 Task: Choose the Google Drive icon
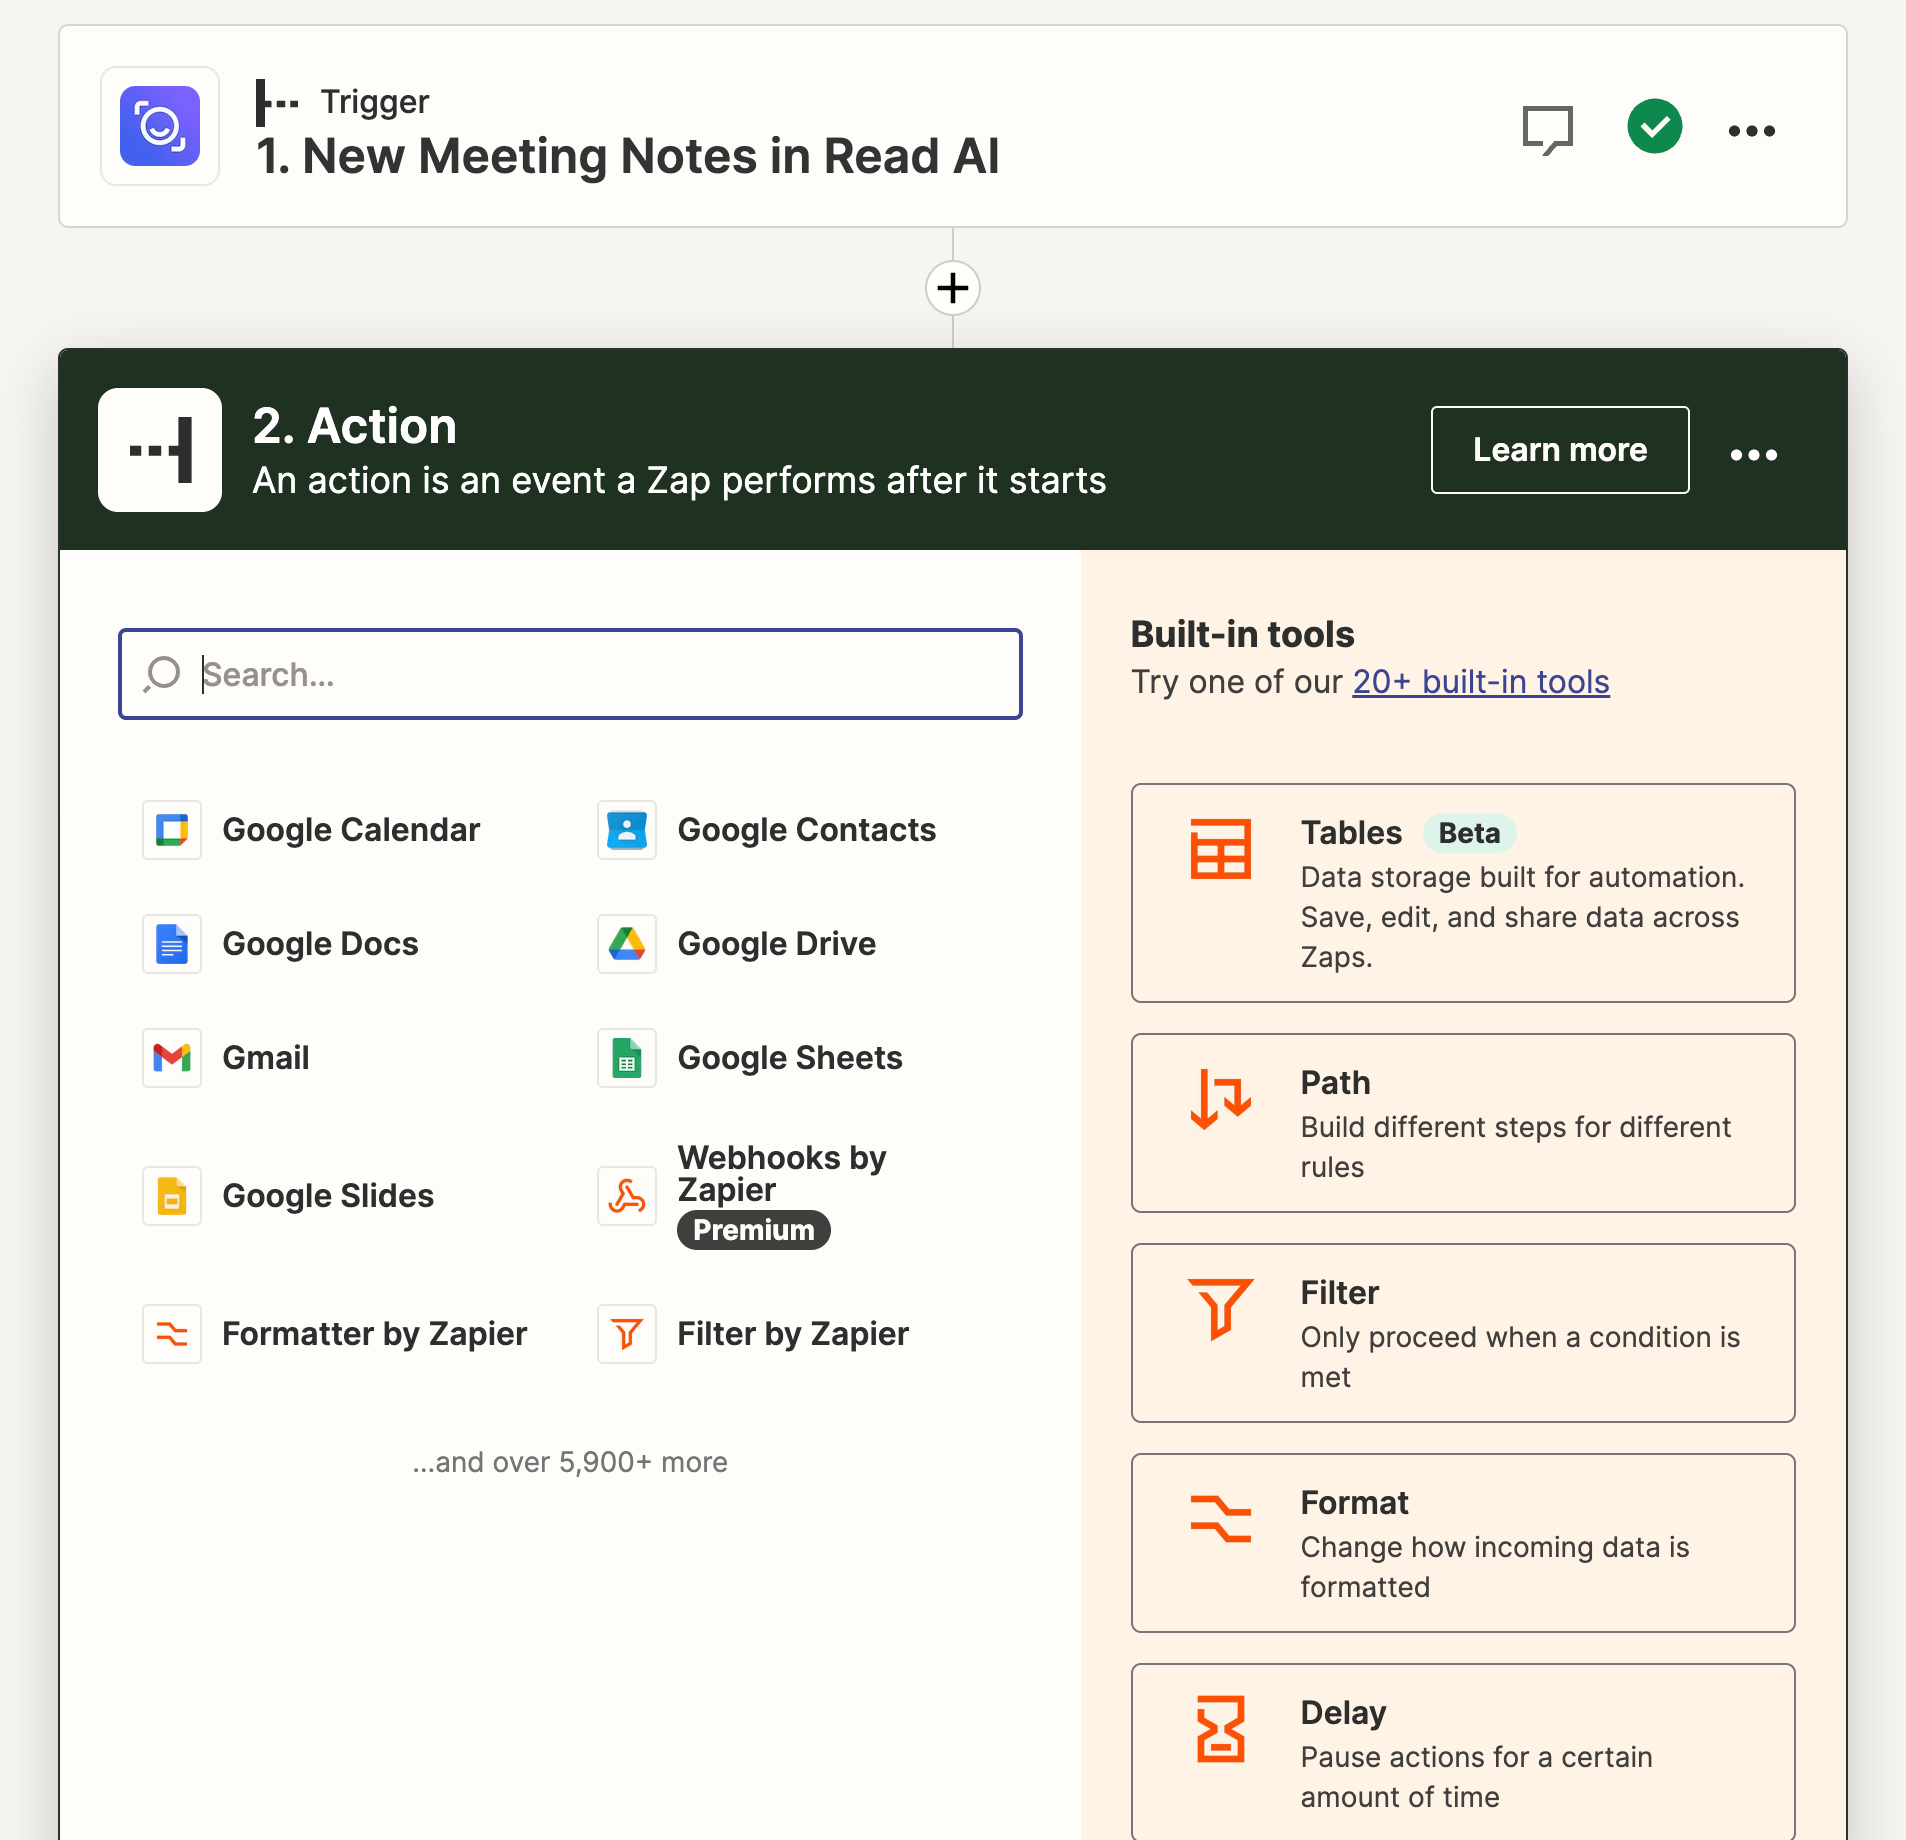[x=627, y=944]
